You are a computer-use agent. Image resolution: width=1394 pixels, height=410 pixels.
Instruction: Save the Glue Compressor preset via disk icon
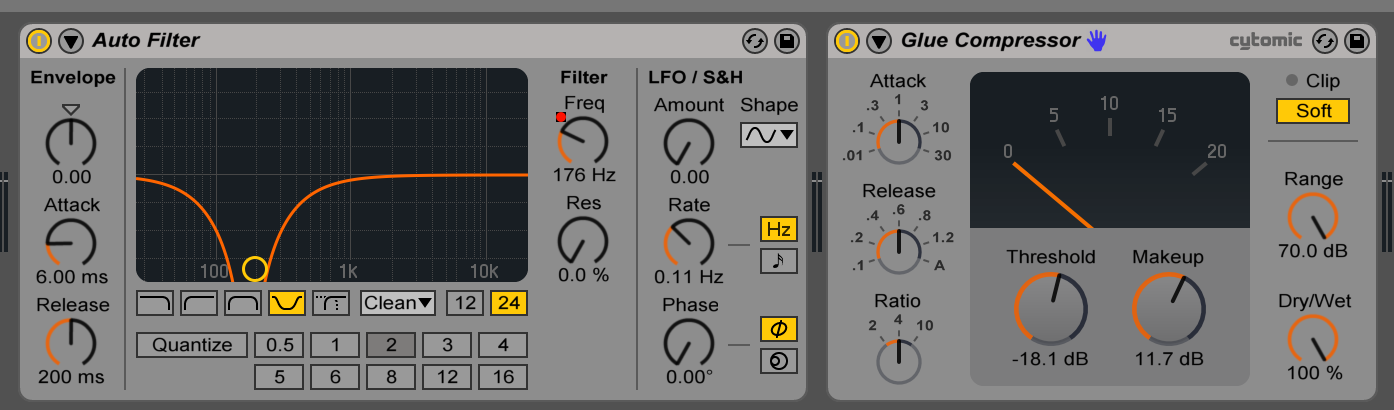(1357, 41)
